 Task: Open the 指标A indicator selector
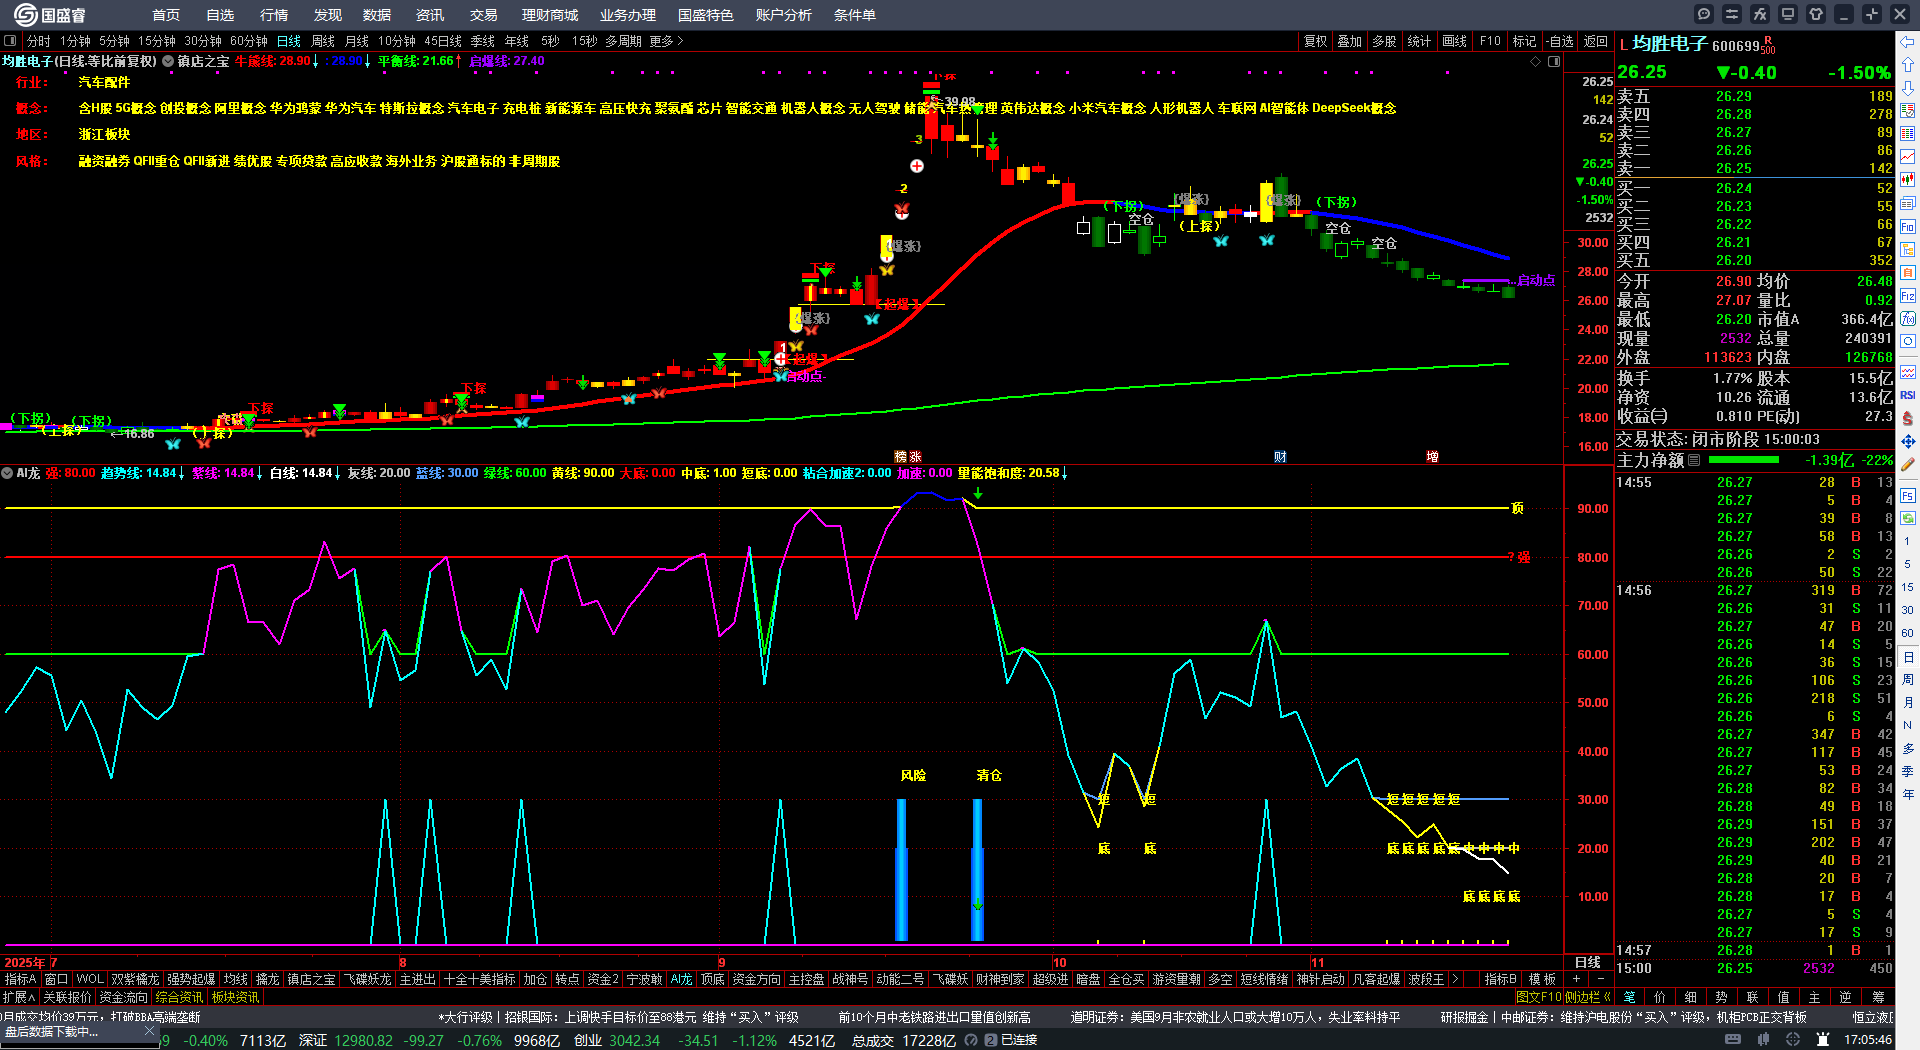[x=20, y=979]
